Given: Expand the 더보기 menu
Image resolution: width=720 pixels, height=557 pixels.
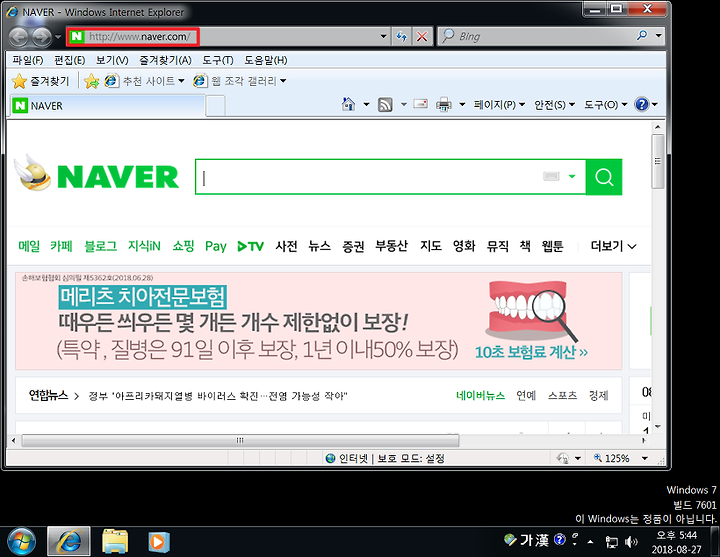Looking at the screenshot, I should click(613, 246).
